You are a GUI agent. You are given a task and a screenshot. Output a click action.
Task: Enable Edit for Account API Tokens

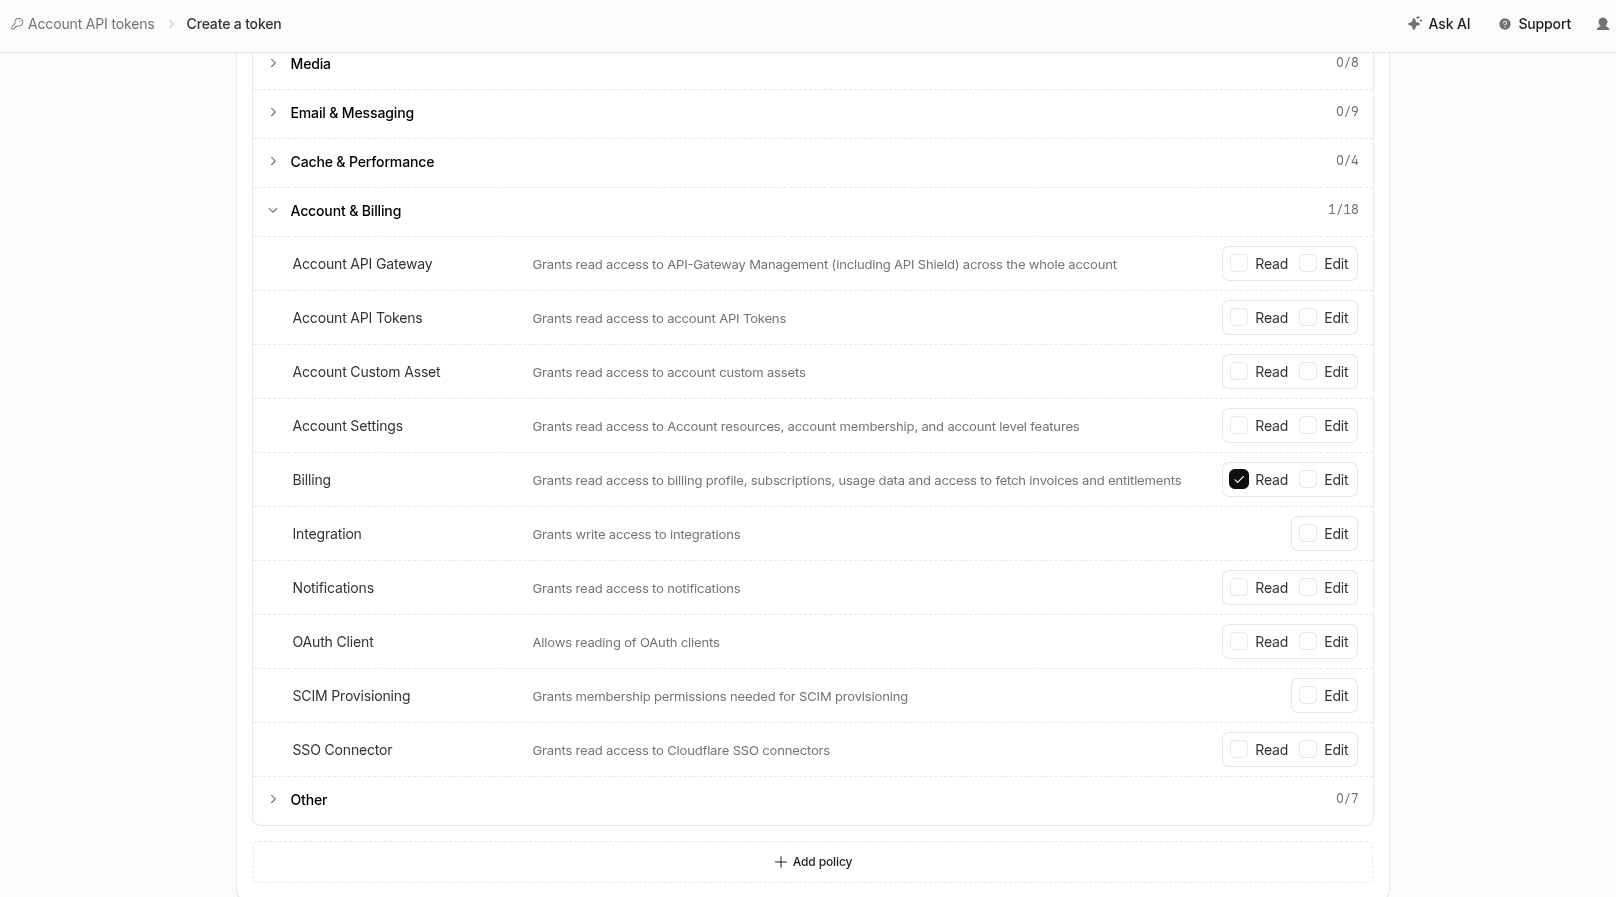click(x=1308, y=318)
